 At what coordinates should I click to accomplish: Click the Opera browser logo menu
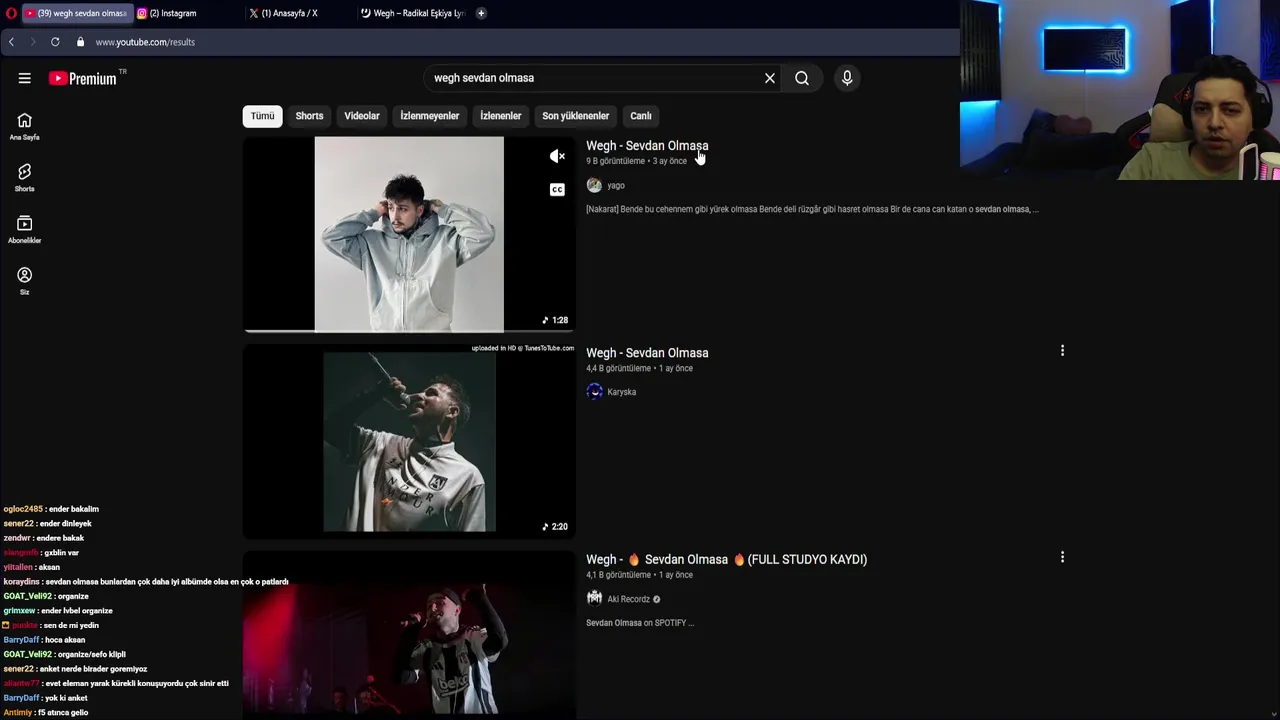(x=11, y=13)
